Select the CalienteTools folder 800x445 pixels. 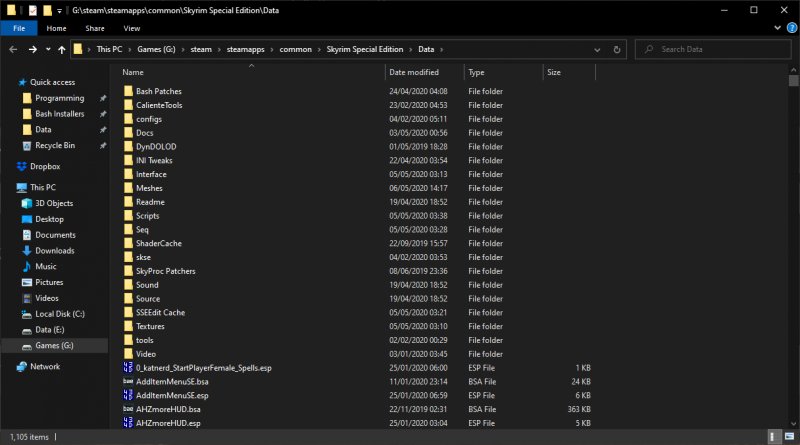click(x=159, y=105)
